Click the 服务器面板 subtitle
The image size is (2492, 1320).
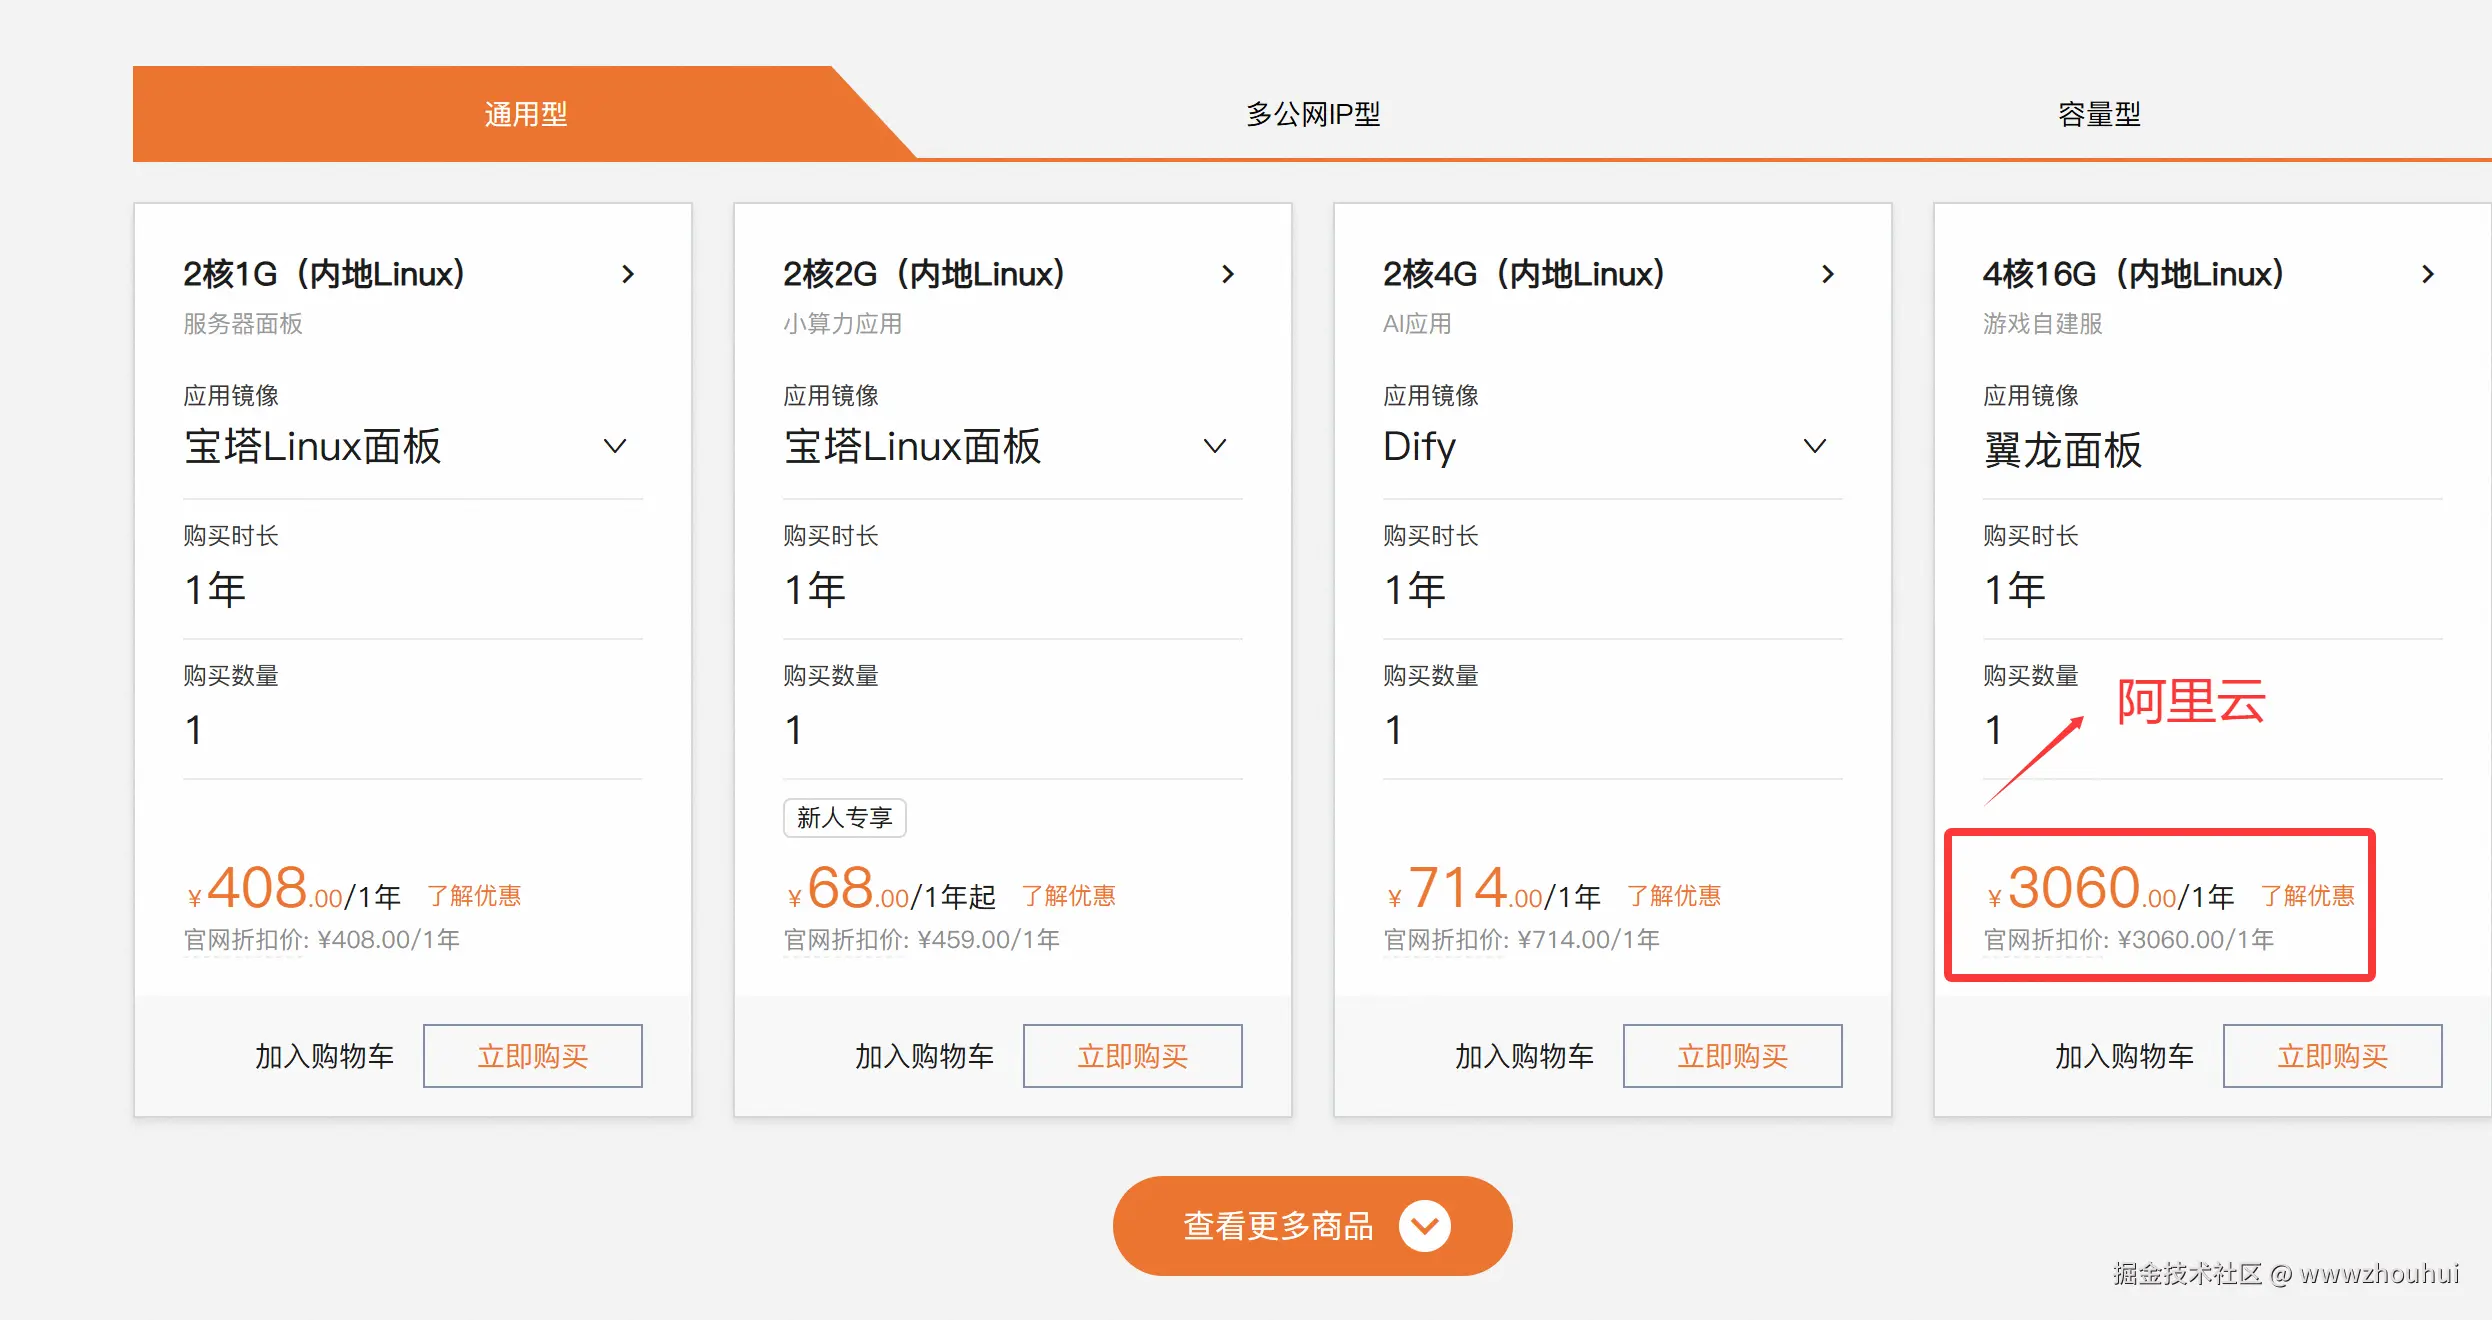pos(243,324)
